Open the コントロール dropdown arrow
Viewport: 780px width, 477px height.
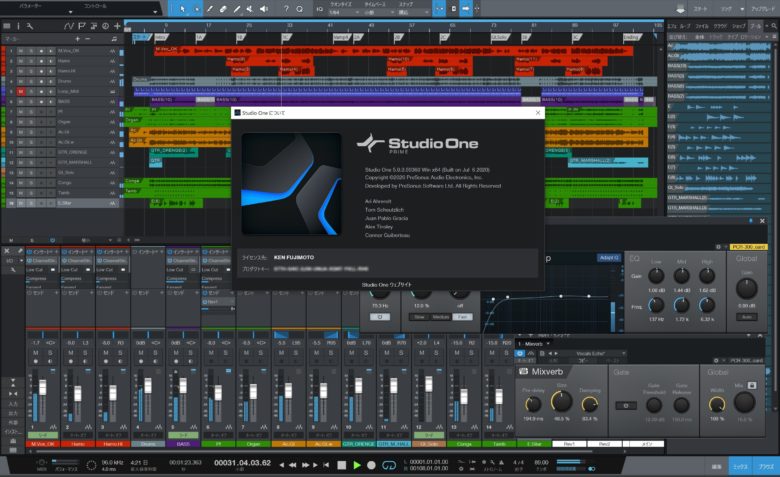(x=155, y=11)
